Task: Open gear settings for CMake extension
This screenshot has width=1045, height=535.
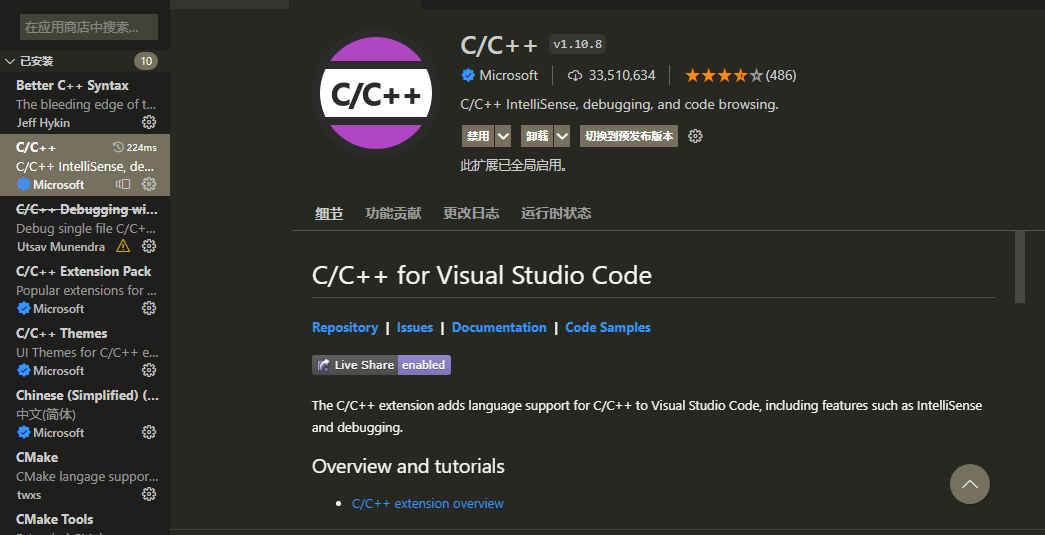Action: pos(149,494)
